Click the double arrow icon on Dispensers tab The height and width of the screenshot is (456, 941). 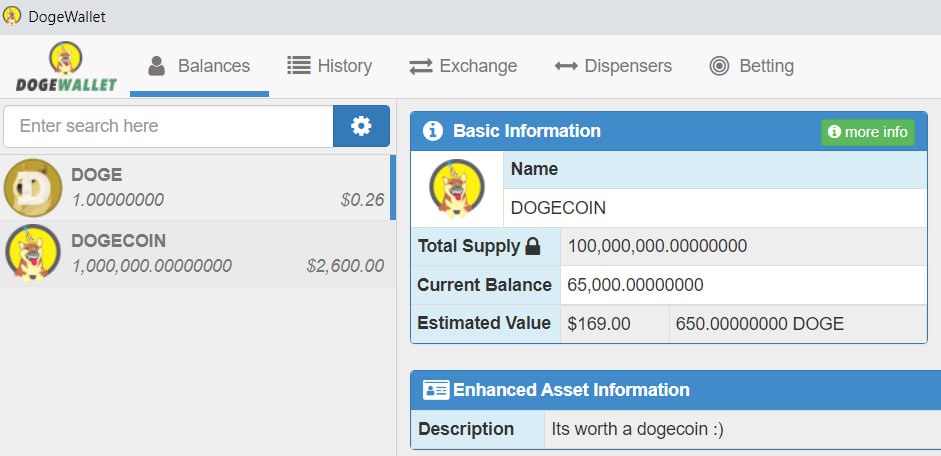point(566,66)
